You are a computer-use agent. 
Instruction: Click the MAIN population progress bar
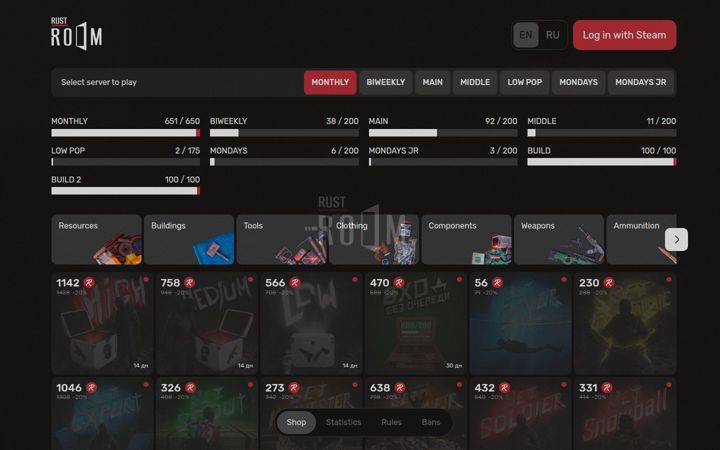click(443, 133)
